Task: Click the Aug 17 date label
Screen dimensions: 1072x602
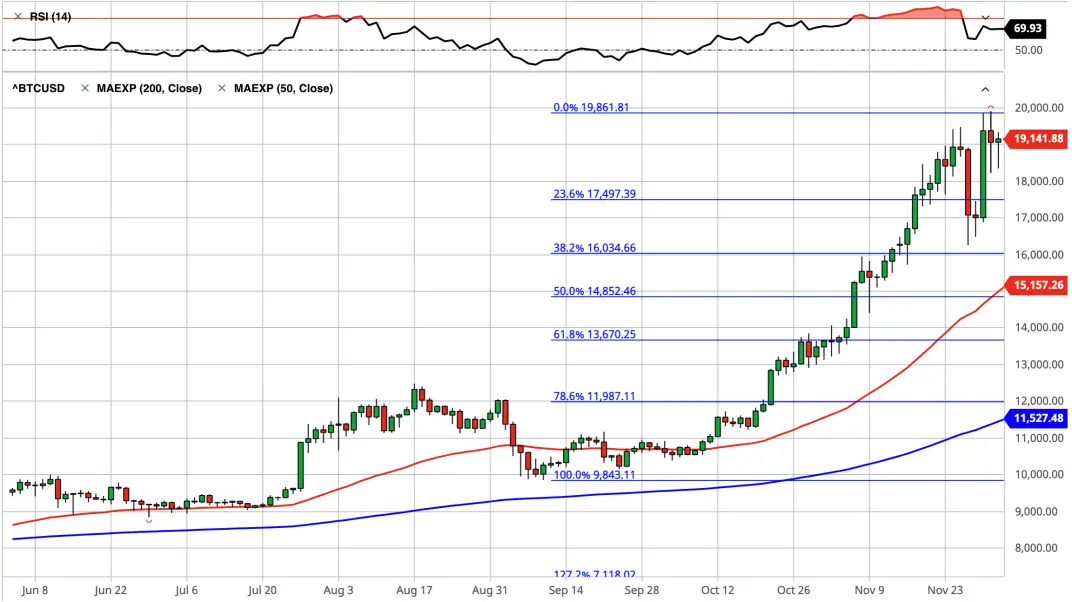Action: pyautogui.click(x=414, y=590)
